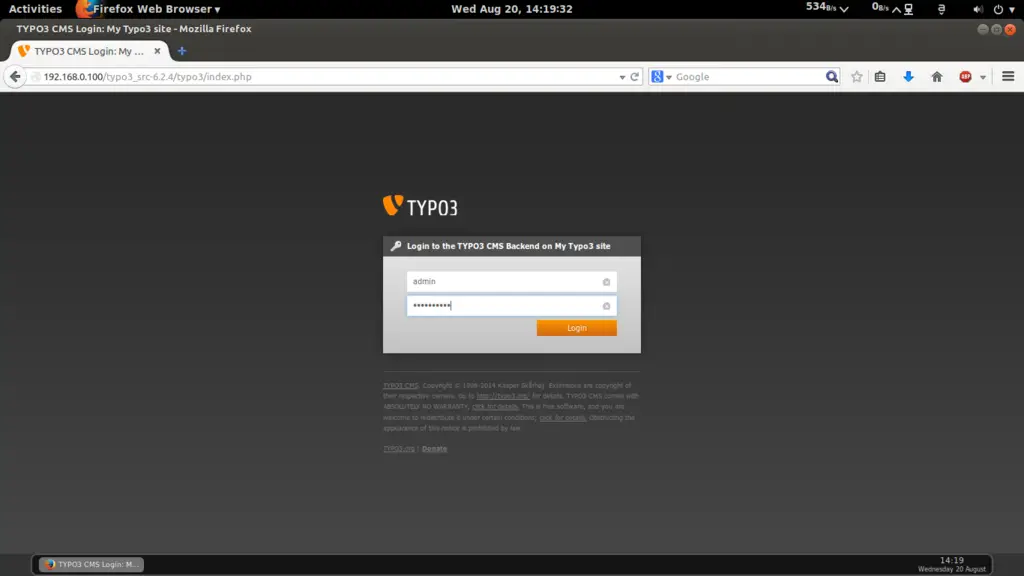Minimize the Firefox window
Viewport: 1024px width, 576px height.
pos(982,29)
